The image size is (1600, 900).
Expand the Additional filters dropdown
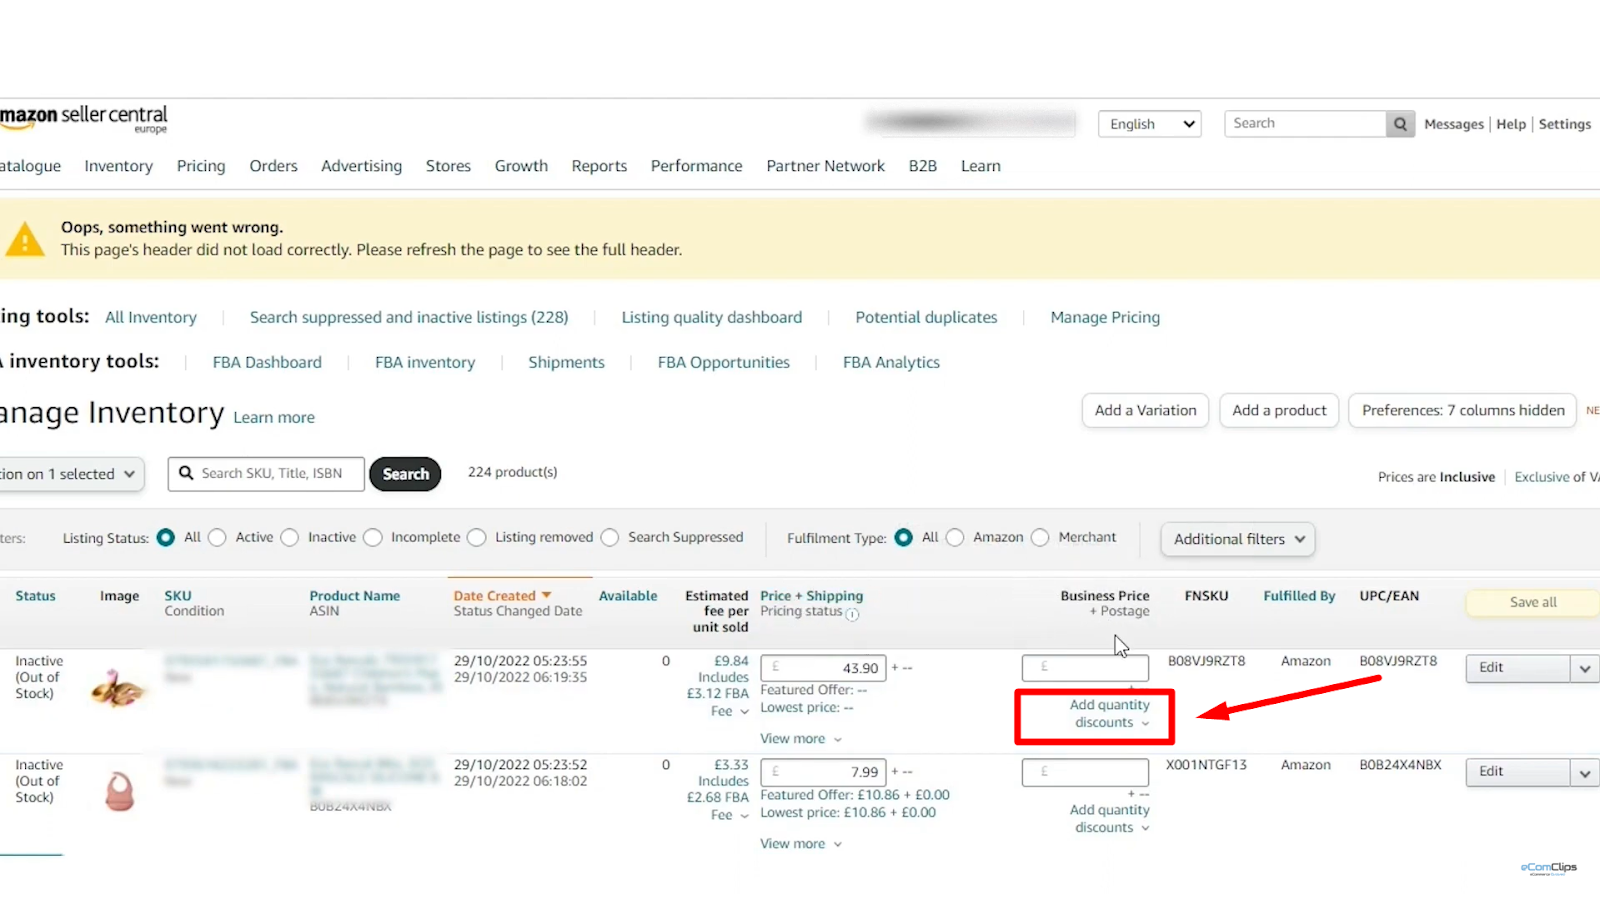coord(1238,539)
